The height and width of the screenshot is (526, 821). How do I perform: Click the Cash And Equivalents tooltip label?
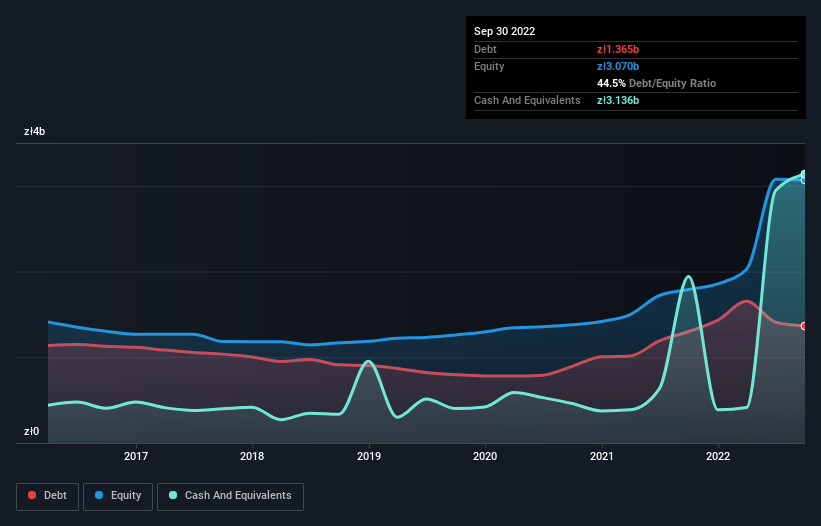[527, 100]
